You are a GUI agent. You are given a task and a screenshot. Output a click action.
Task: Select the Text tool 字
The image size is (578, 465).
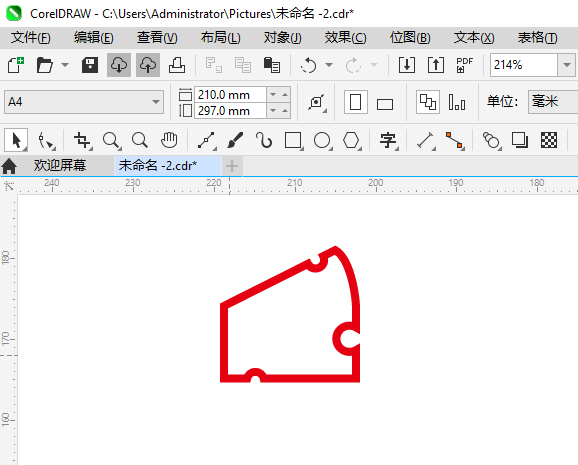(389, 141)
